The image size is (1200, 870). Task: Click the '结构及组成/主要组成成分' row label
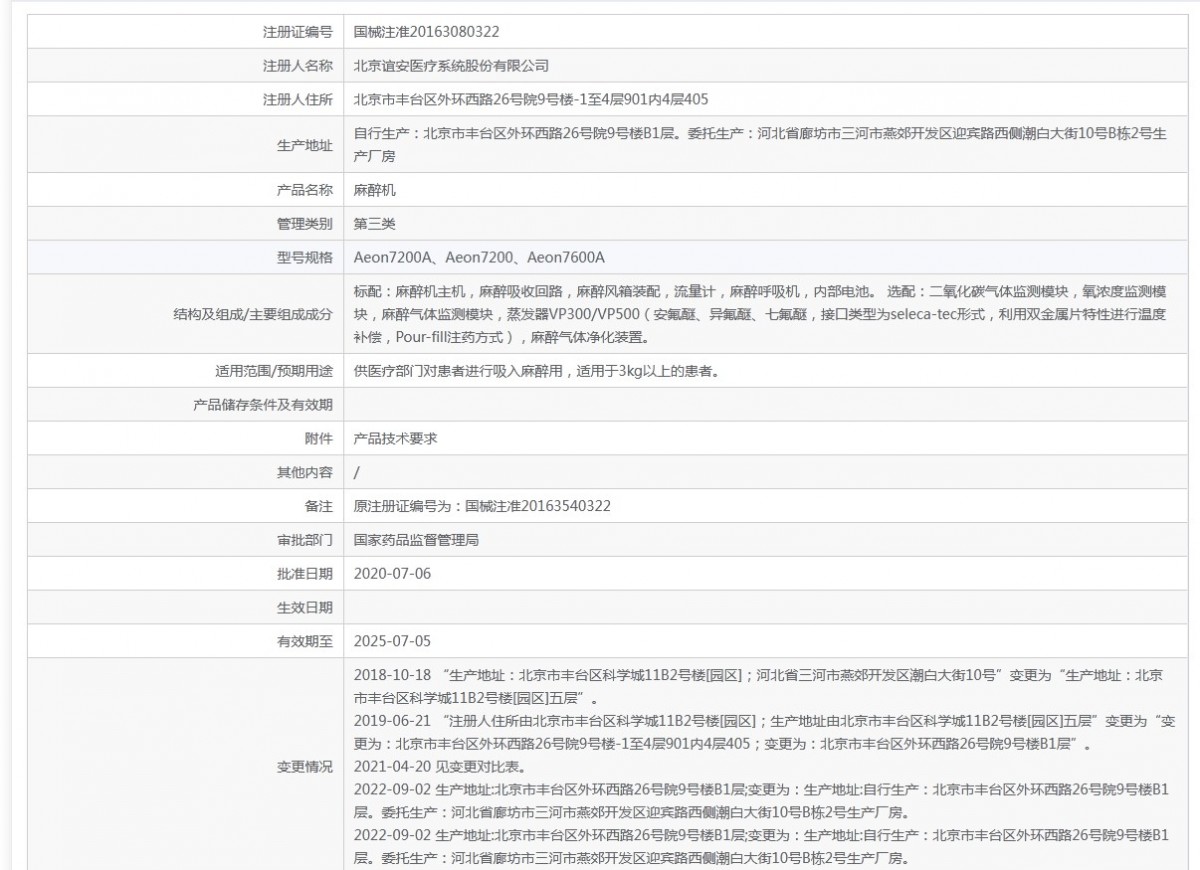tap(253, 314)
